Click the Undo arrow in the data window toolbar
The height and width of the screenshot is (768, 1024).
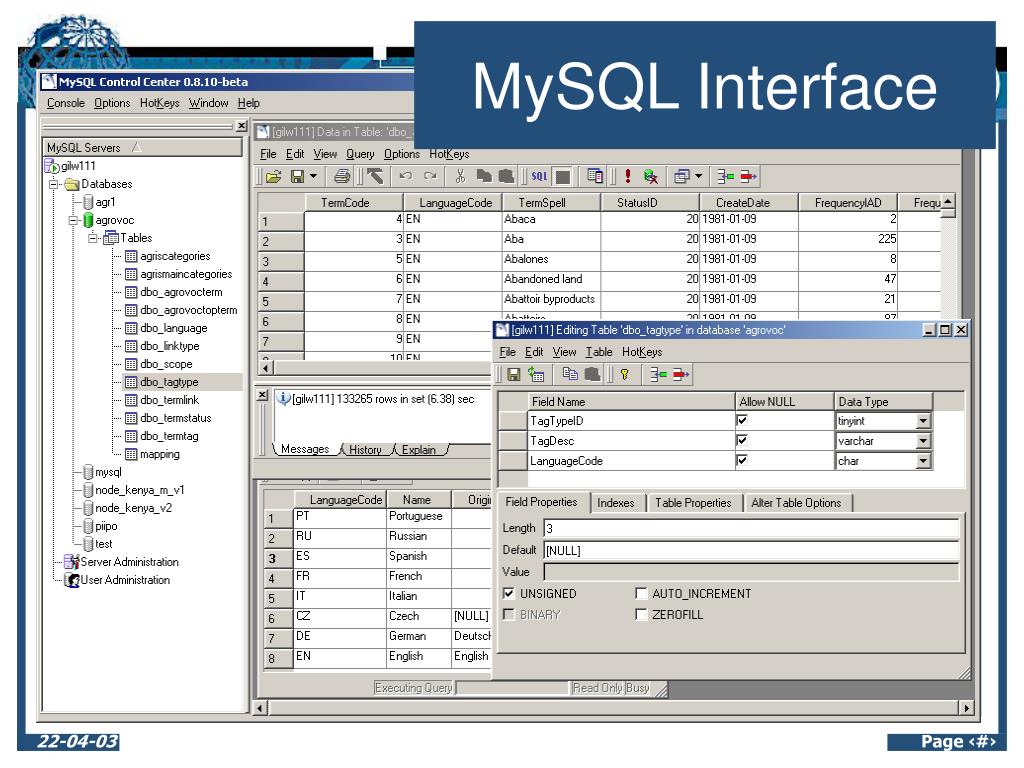point(406,176)
